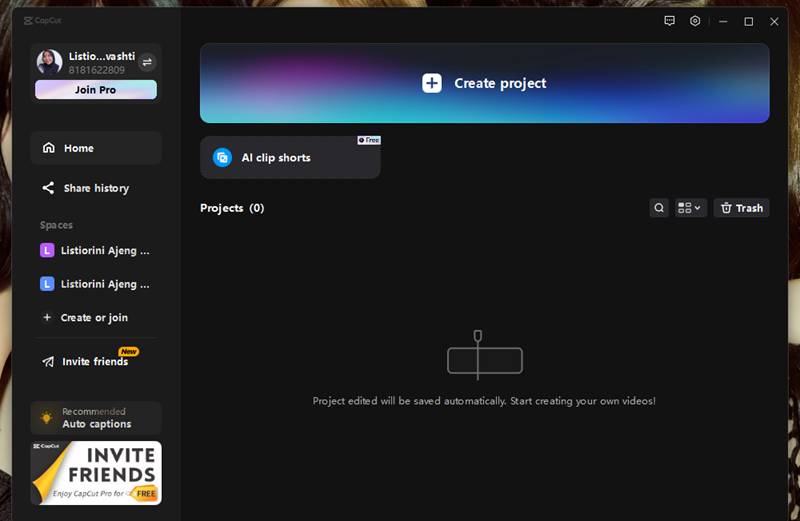Open the Trash button
Viewport: 800px width, 521px height.
click(x=741, y=208)
